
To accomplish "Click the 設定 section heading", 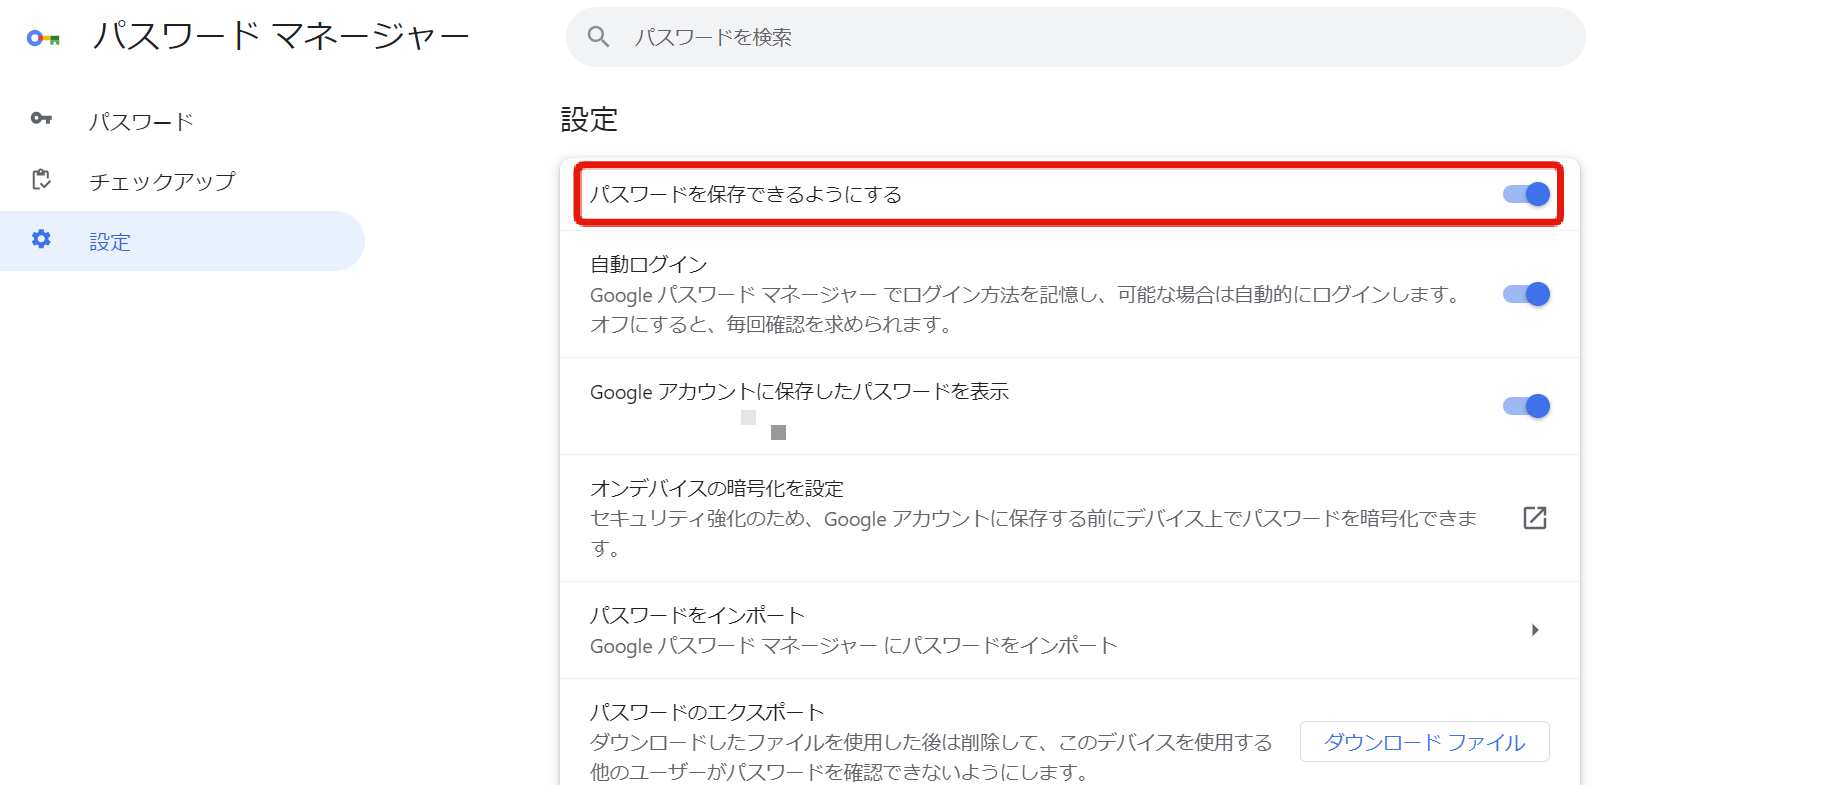I will (x=589, y=120).
